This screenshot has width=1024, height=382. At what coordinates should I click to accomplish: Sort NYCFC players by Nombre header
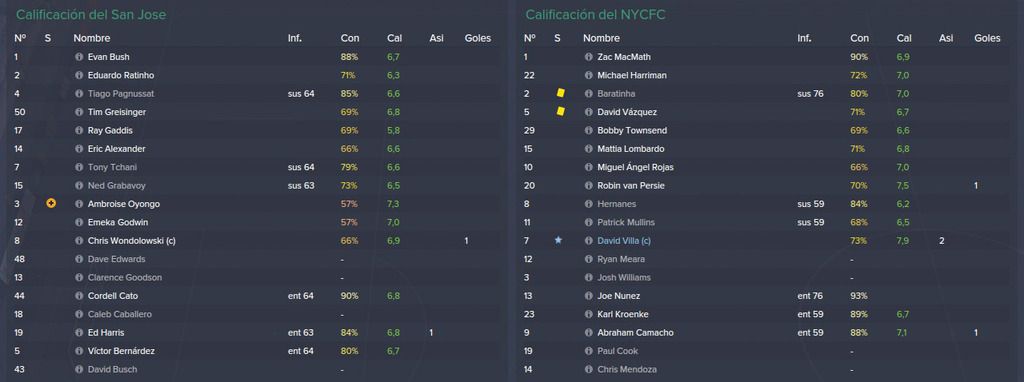pos(601,39)
